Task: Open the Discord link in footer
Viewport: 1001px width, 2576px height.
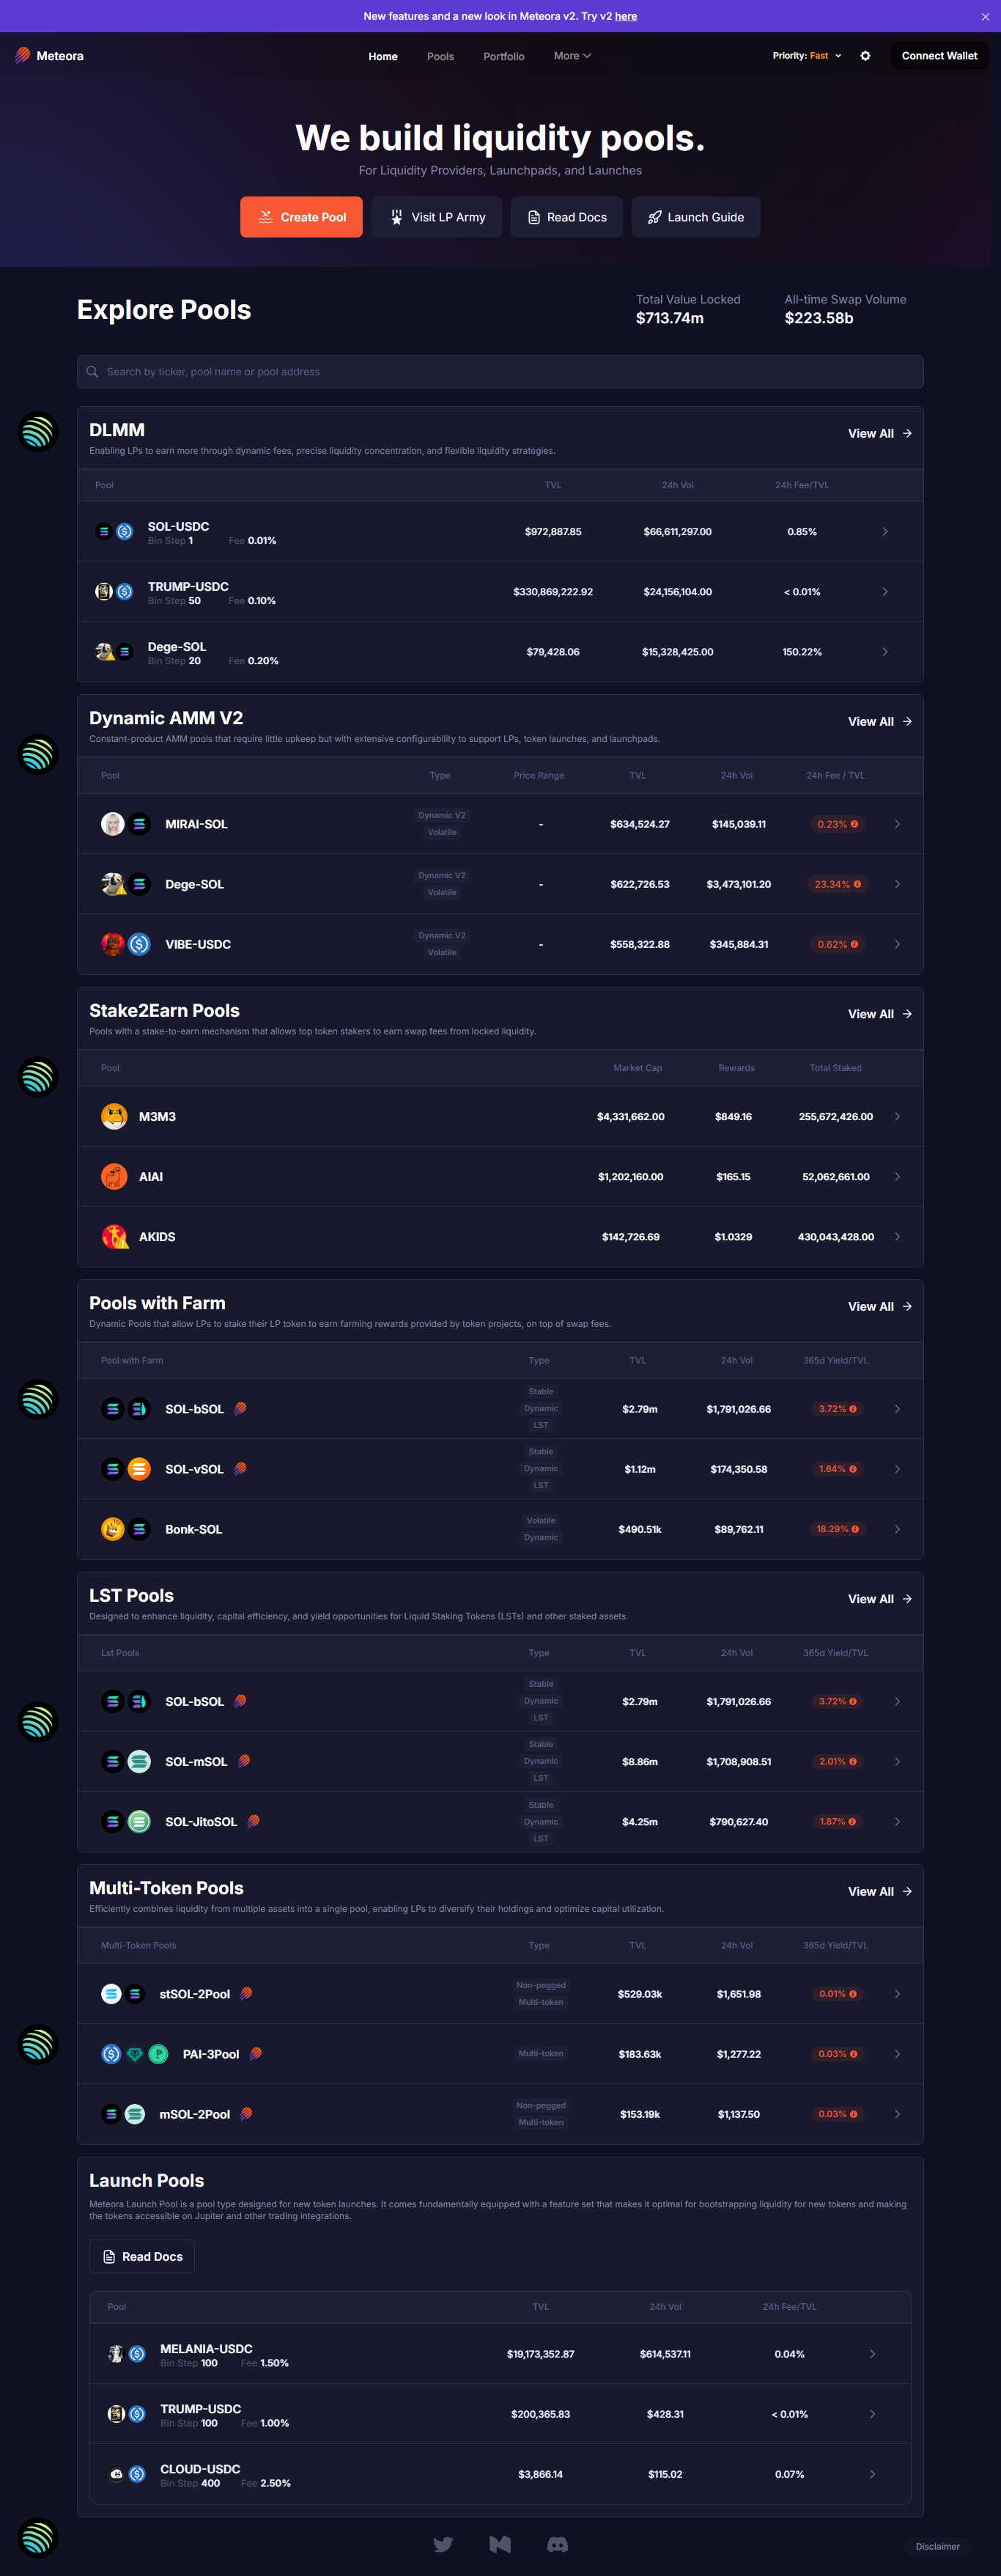Action: coord(557,2545)
